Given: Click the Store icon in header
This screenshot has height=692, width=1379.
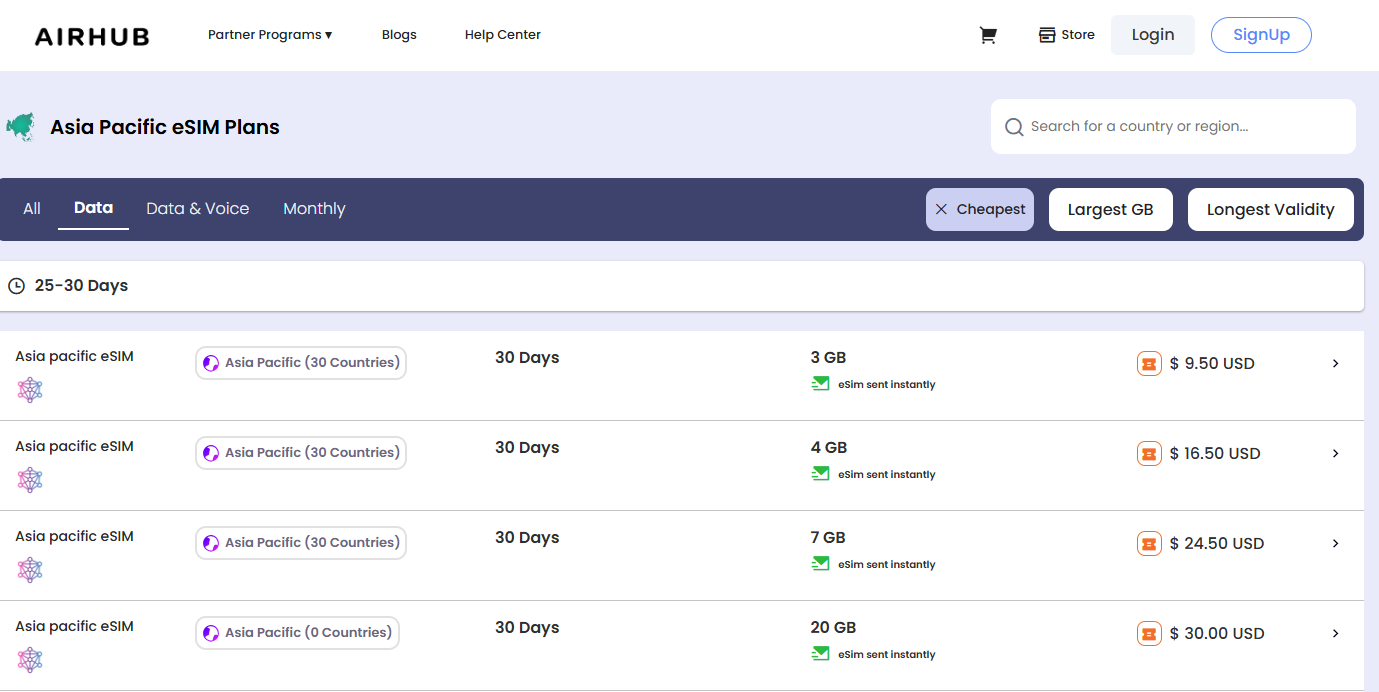Looking at the screenshot, I should [x=1047, y=35].
